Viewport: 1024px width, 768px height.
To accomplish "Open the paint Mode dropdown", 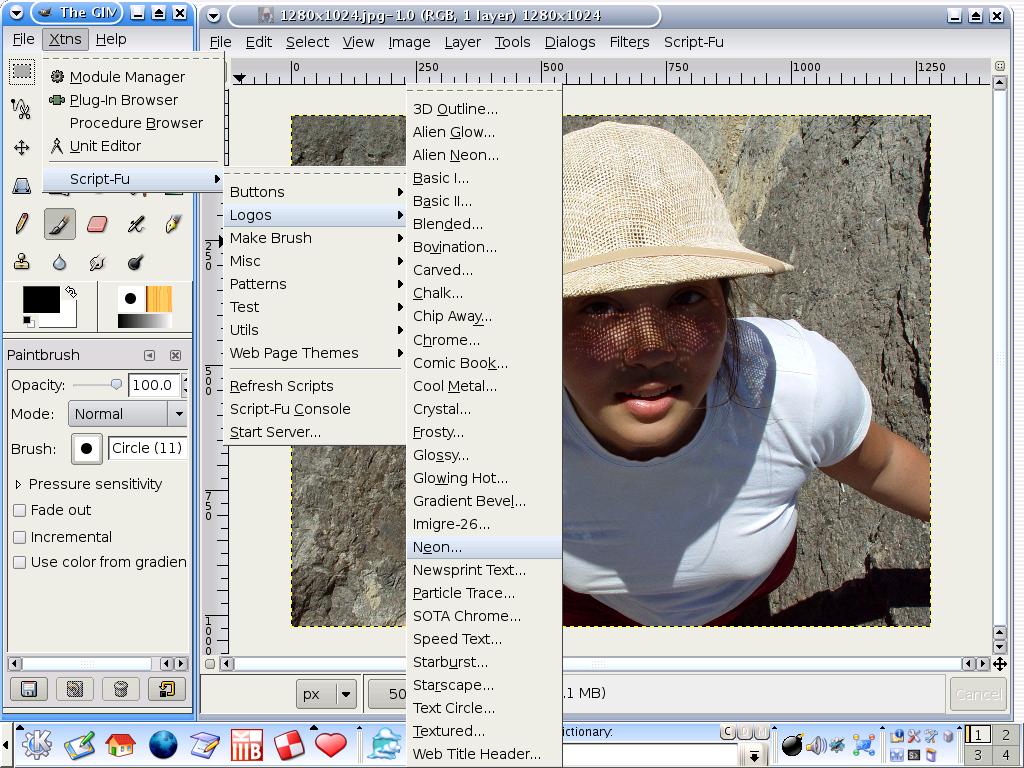I will [127, 414].
